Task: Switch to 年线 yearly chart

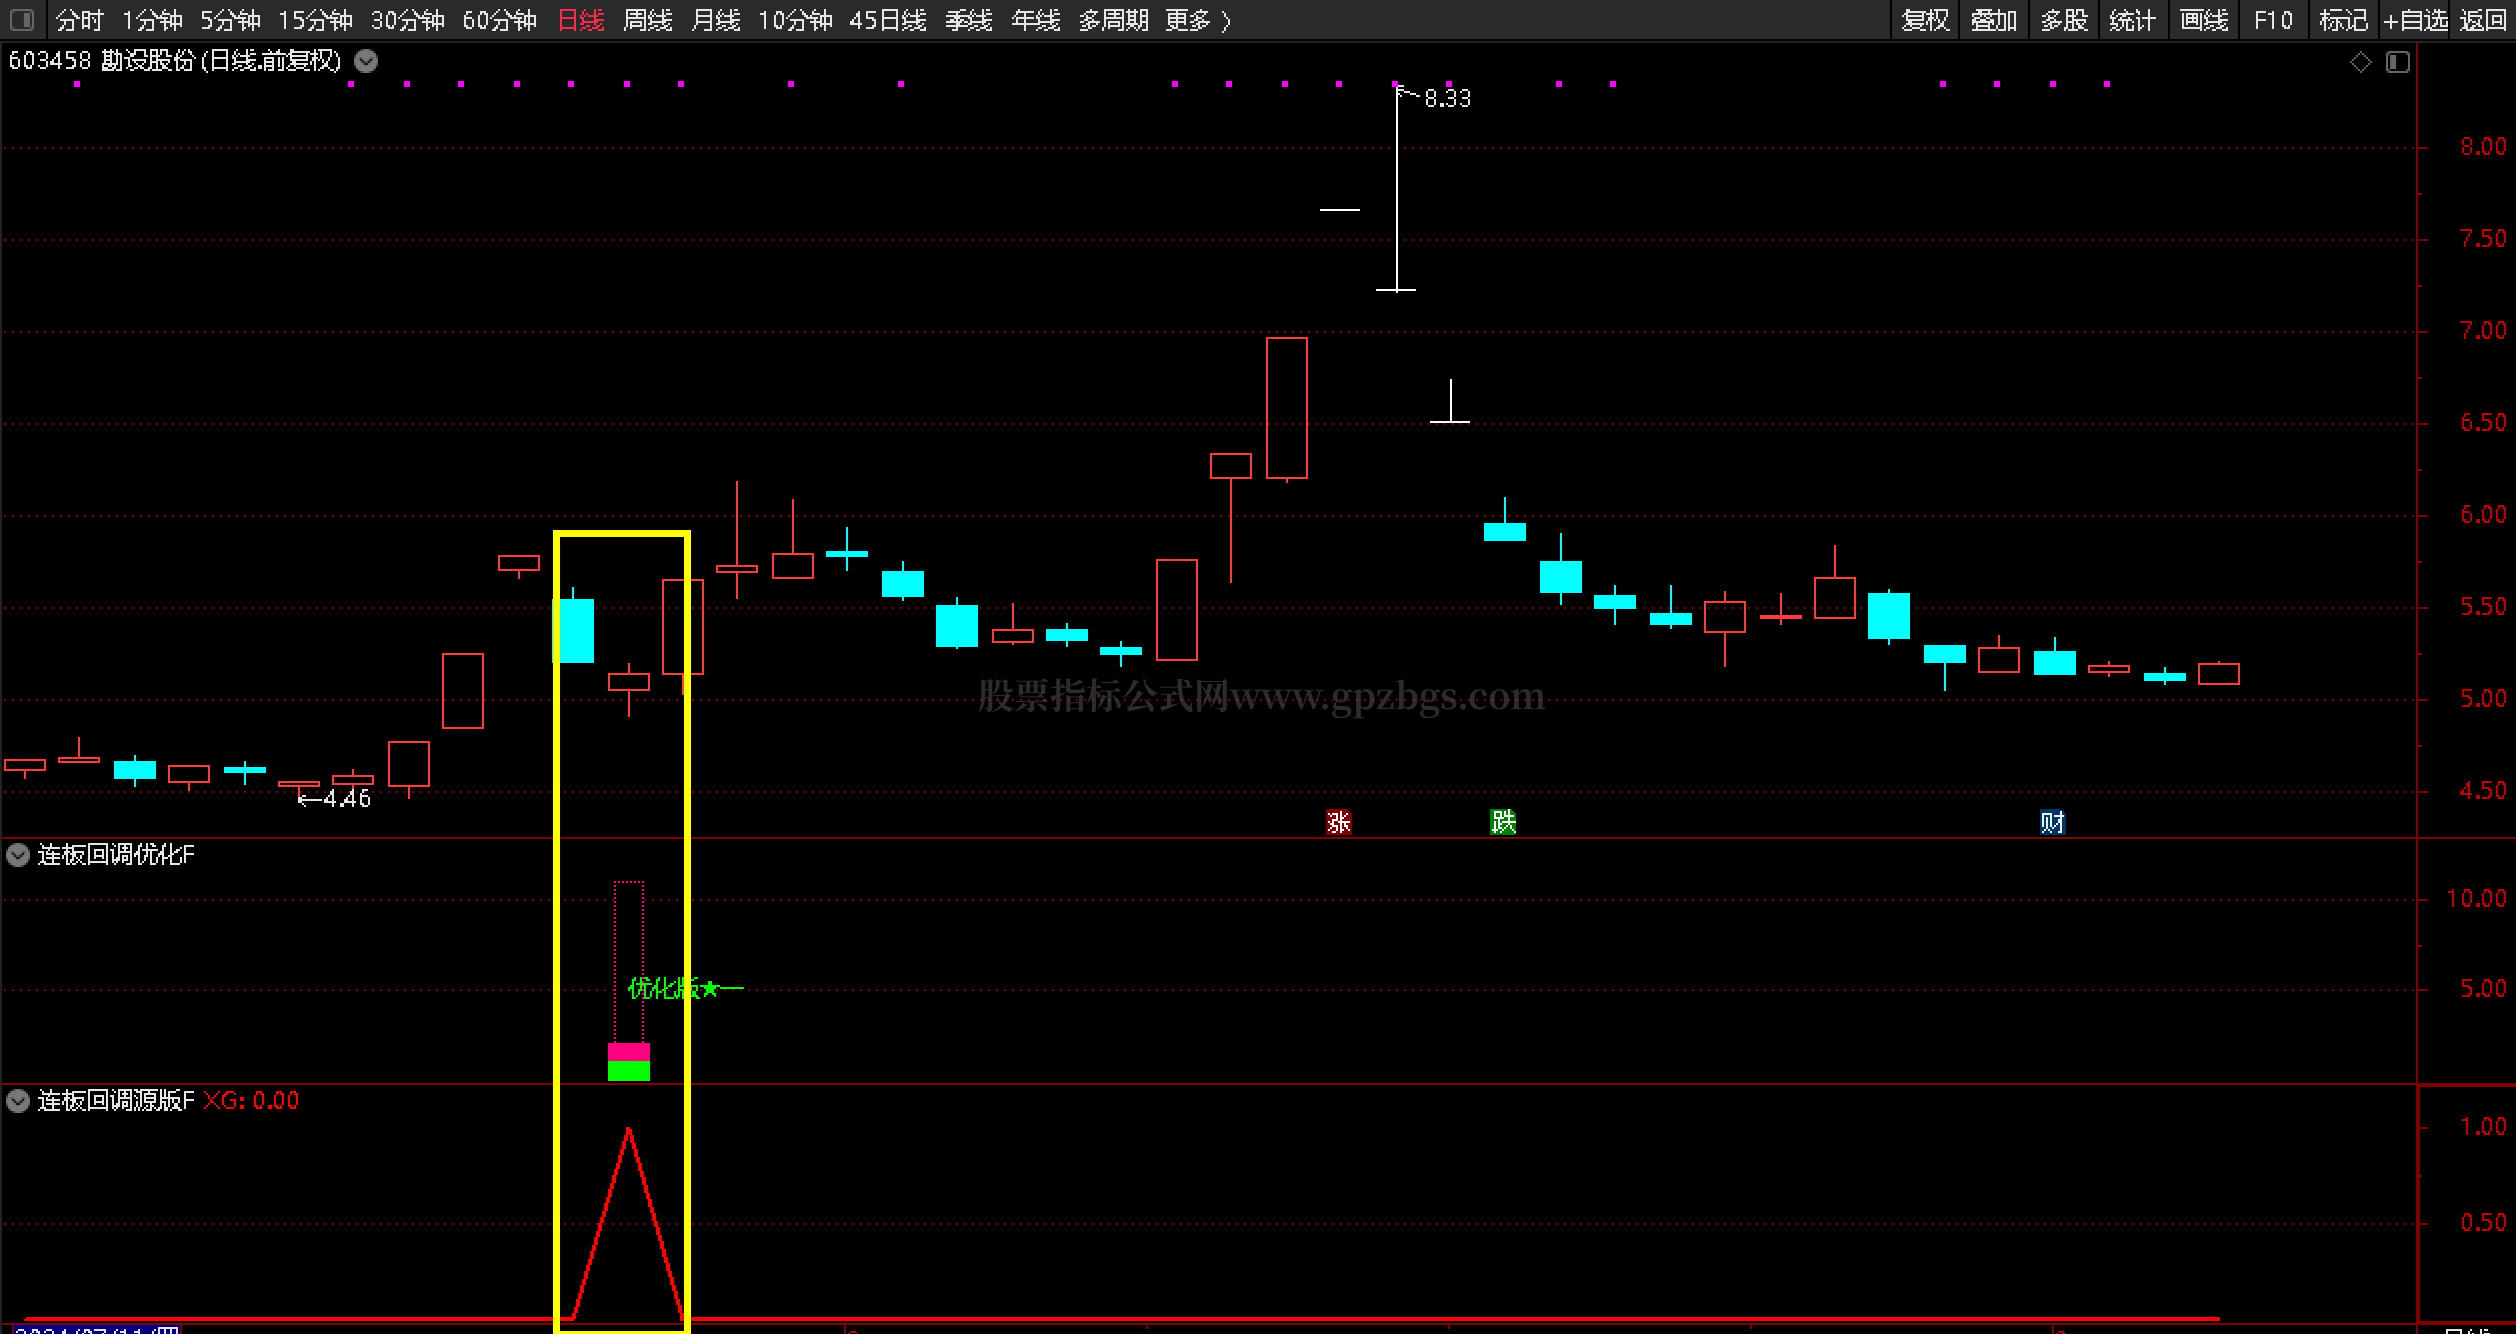Action: [x=1036, y=20]
